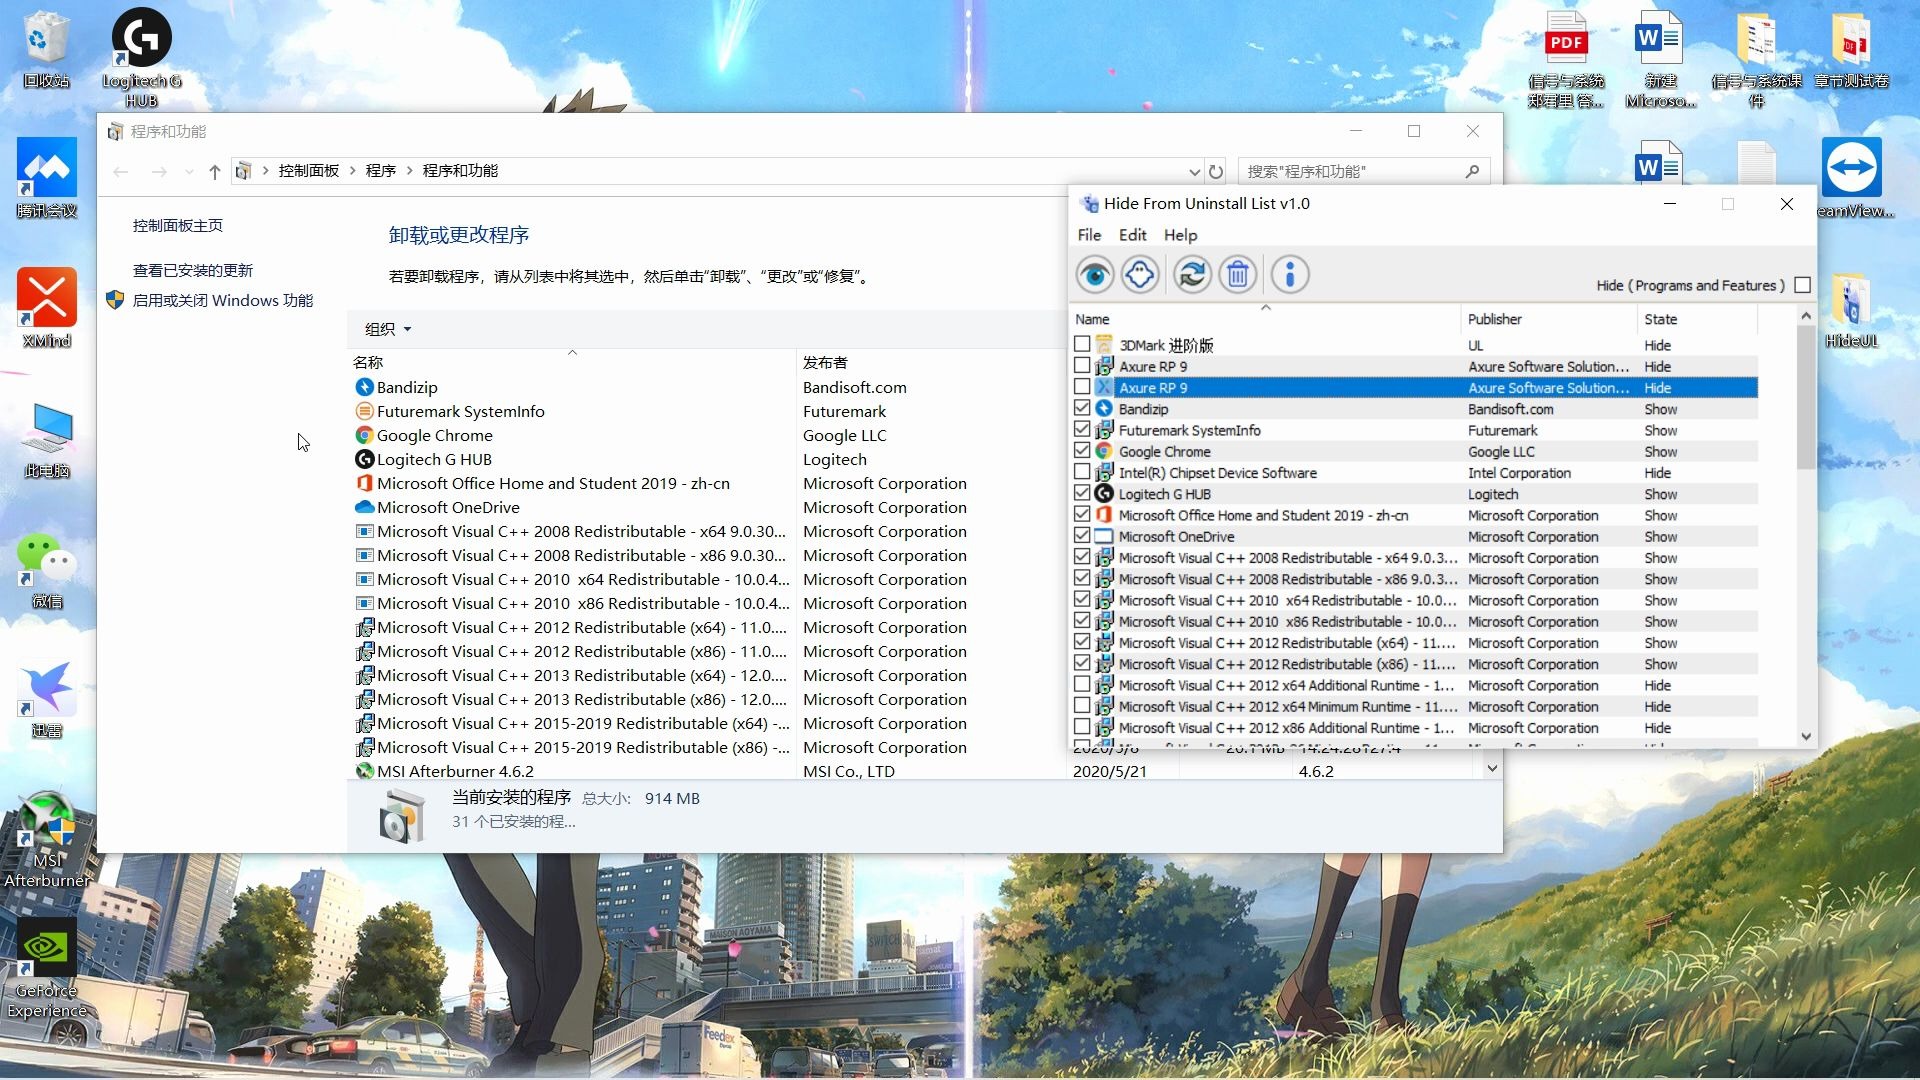Select MSI Afterburner desktop icon

point(47,840)
